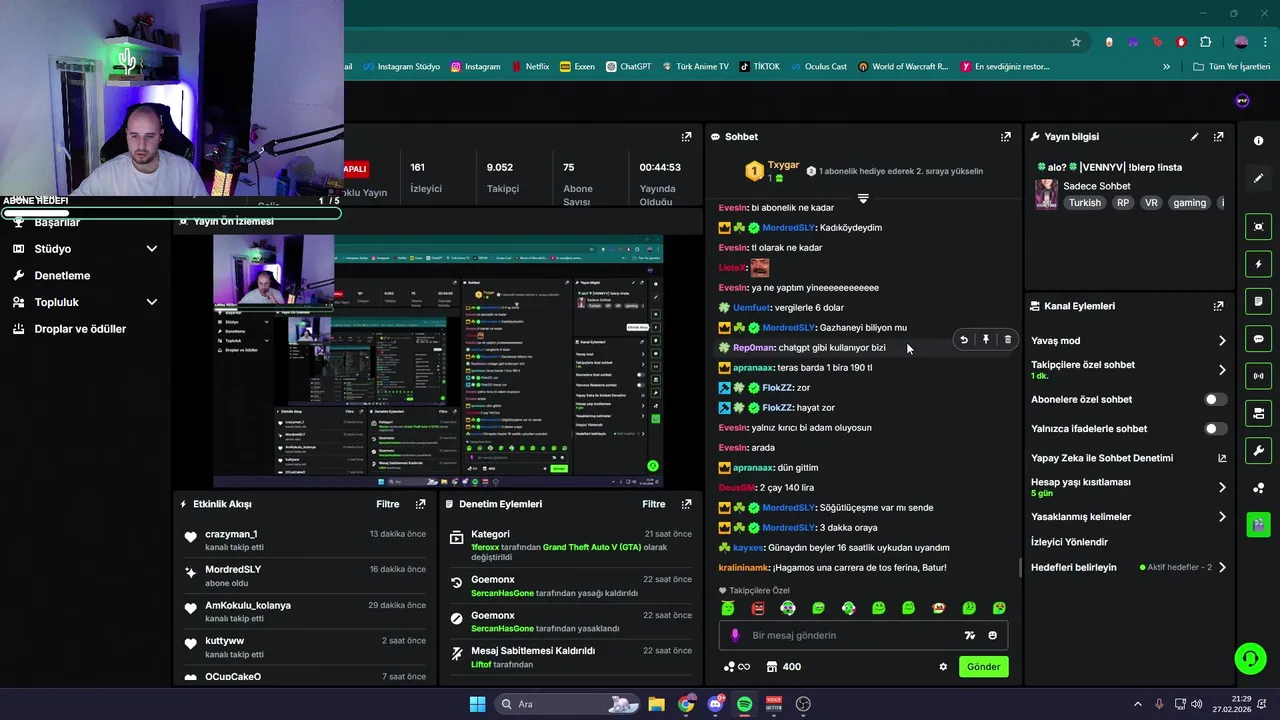Open the TİKTOK bookmark

click(759, 67)
